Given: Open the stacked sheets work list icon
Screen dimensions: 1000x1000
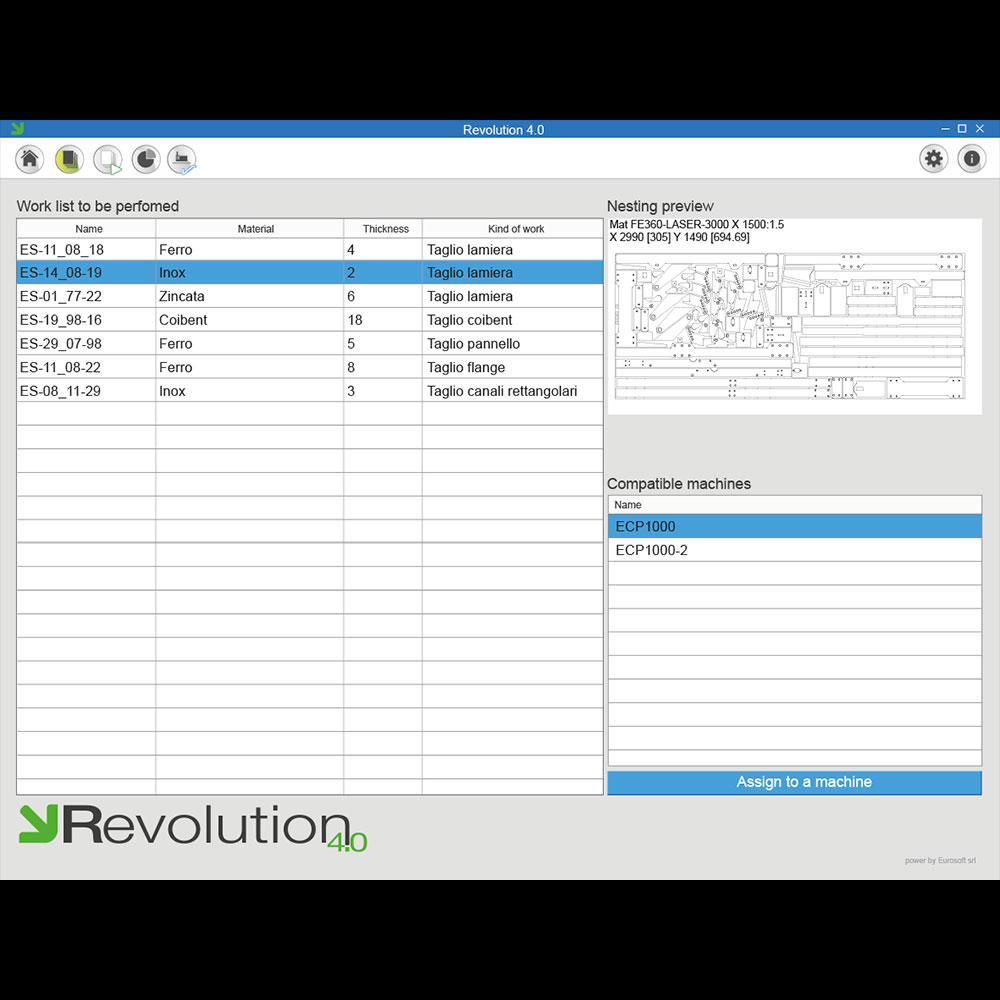Looking at the screenshot, I should point(69,159).
